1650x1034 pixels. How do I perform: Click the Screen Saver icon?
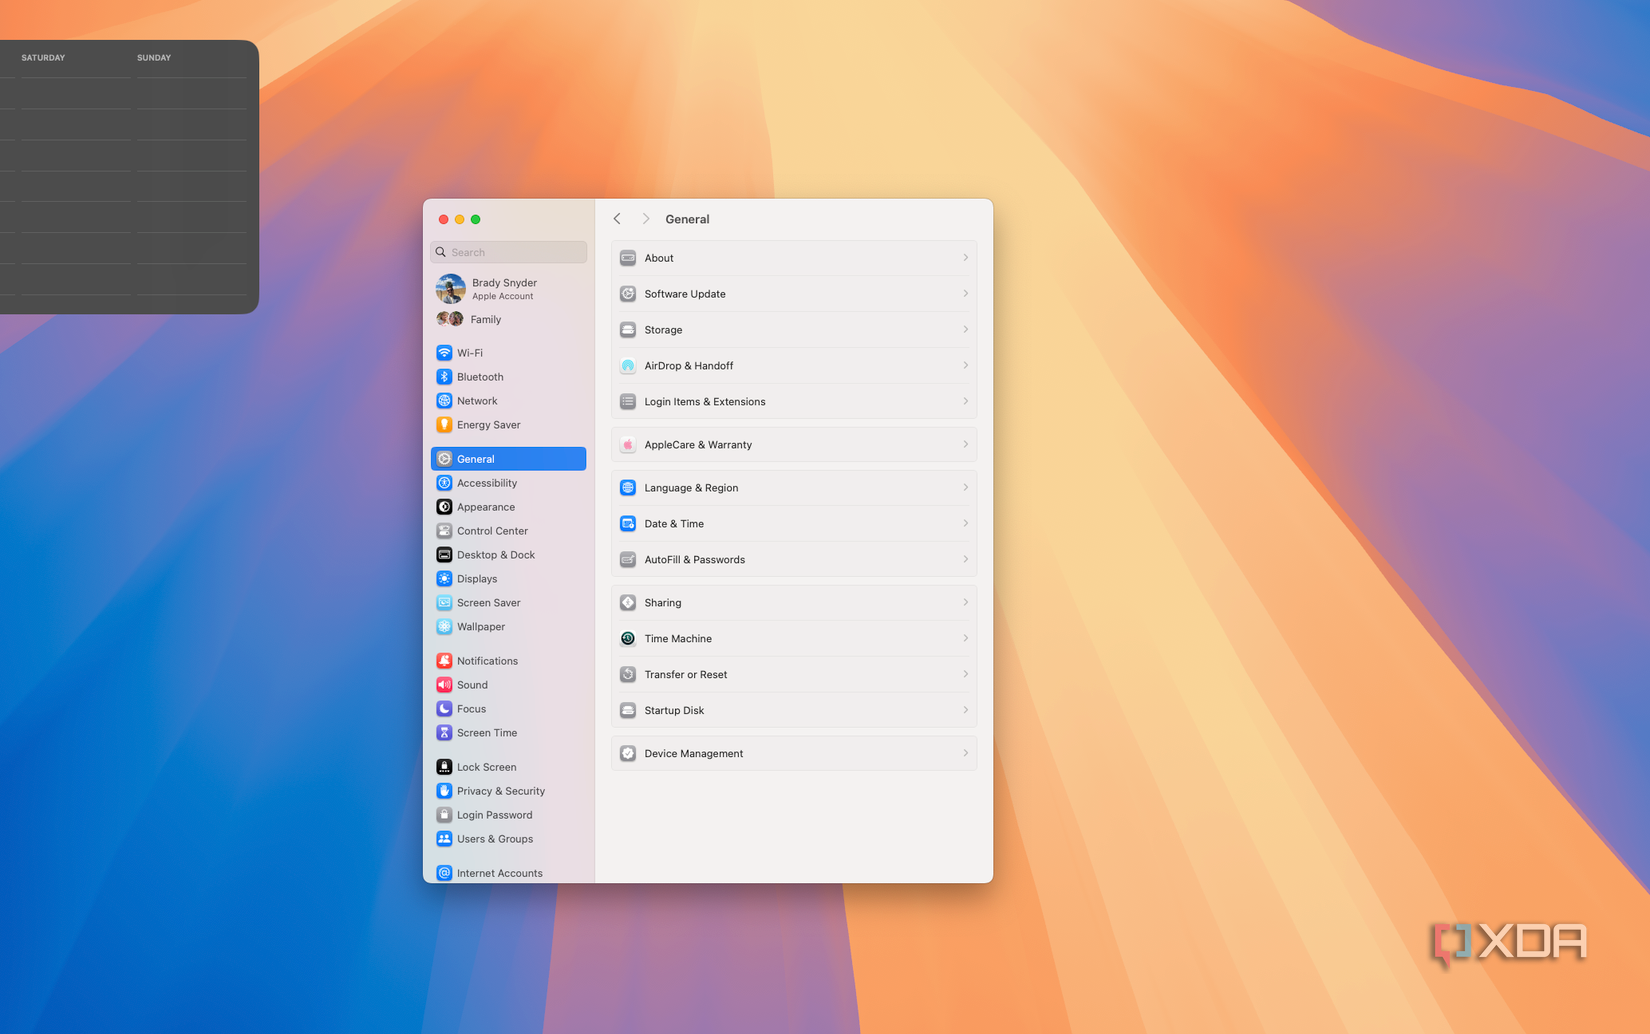tap(444, 603)
